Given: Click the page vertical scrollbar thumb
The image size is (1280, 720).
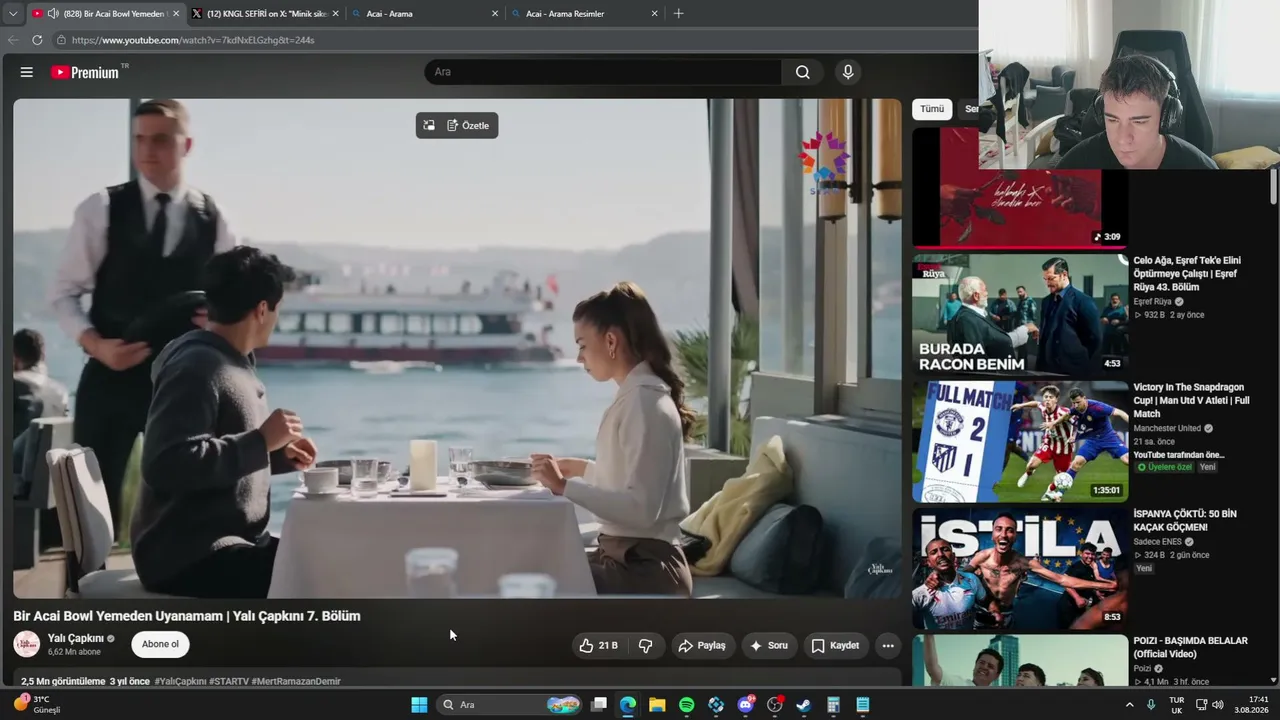Looking at the screenshot, I should tap(1273, 185).
